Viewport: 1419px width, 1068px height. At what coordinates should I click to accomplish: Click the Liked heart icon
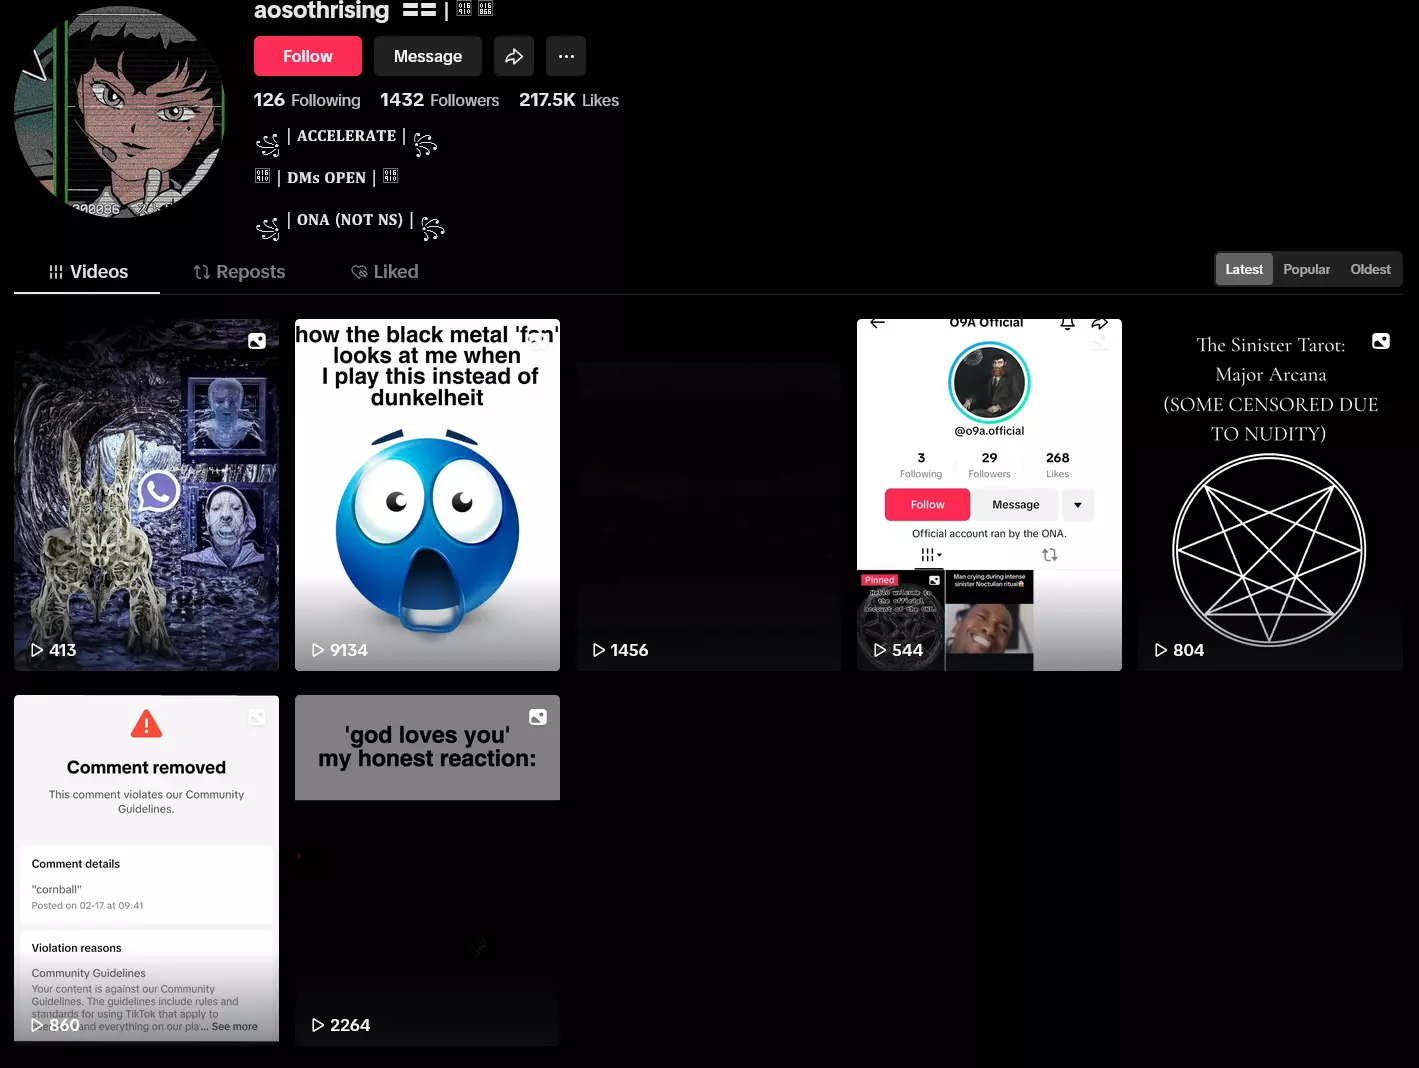[359, 272]
